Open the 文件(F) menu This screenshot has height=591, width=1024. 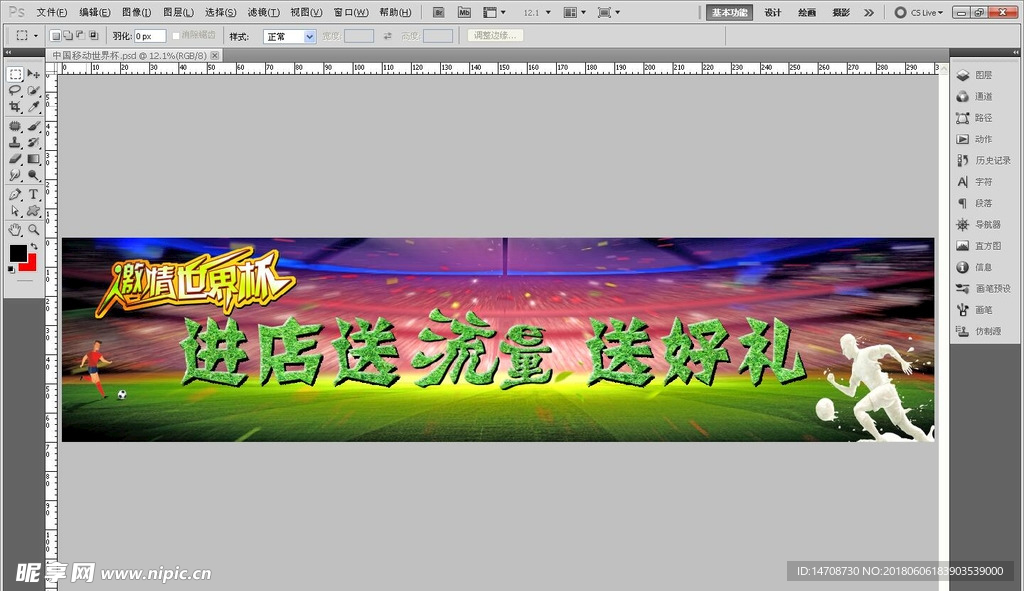click(52, 12)
